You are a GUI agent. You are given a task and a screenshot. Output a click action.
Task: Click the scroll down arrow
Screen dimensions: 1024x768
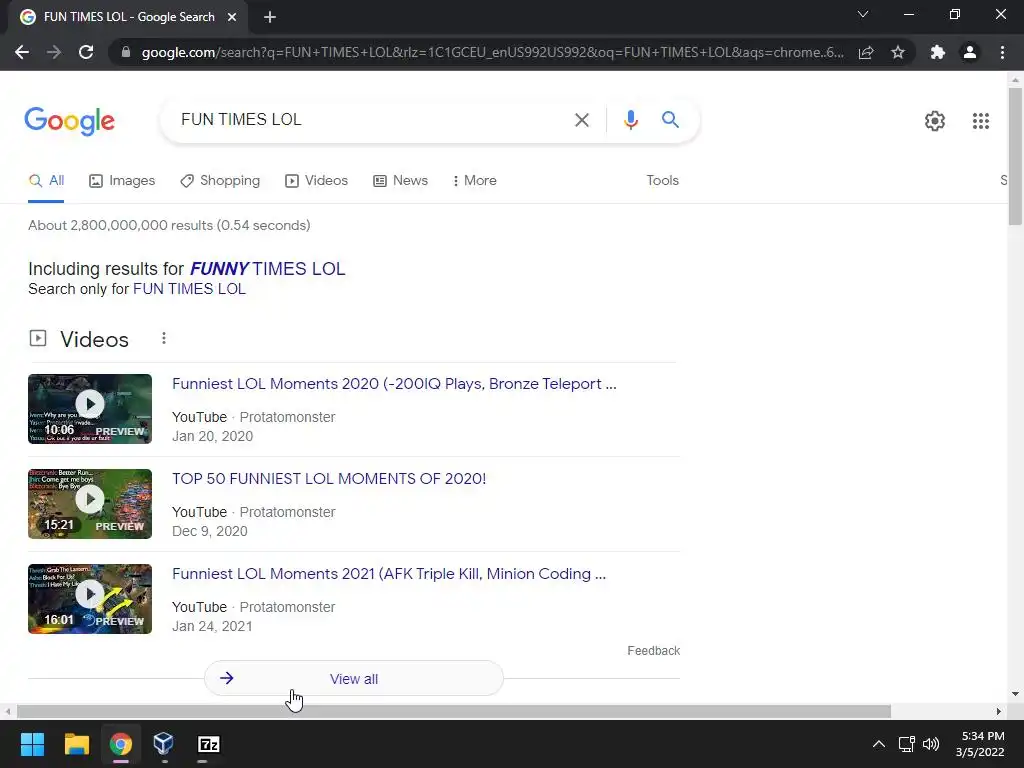(x=1015, y=694)
